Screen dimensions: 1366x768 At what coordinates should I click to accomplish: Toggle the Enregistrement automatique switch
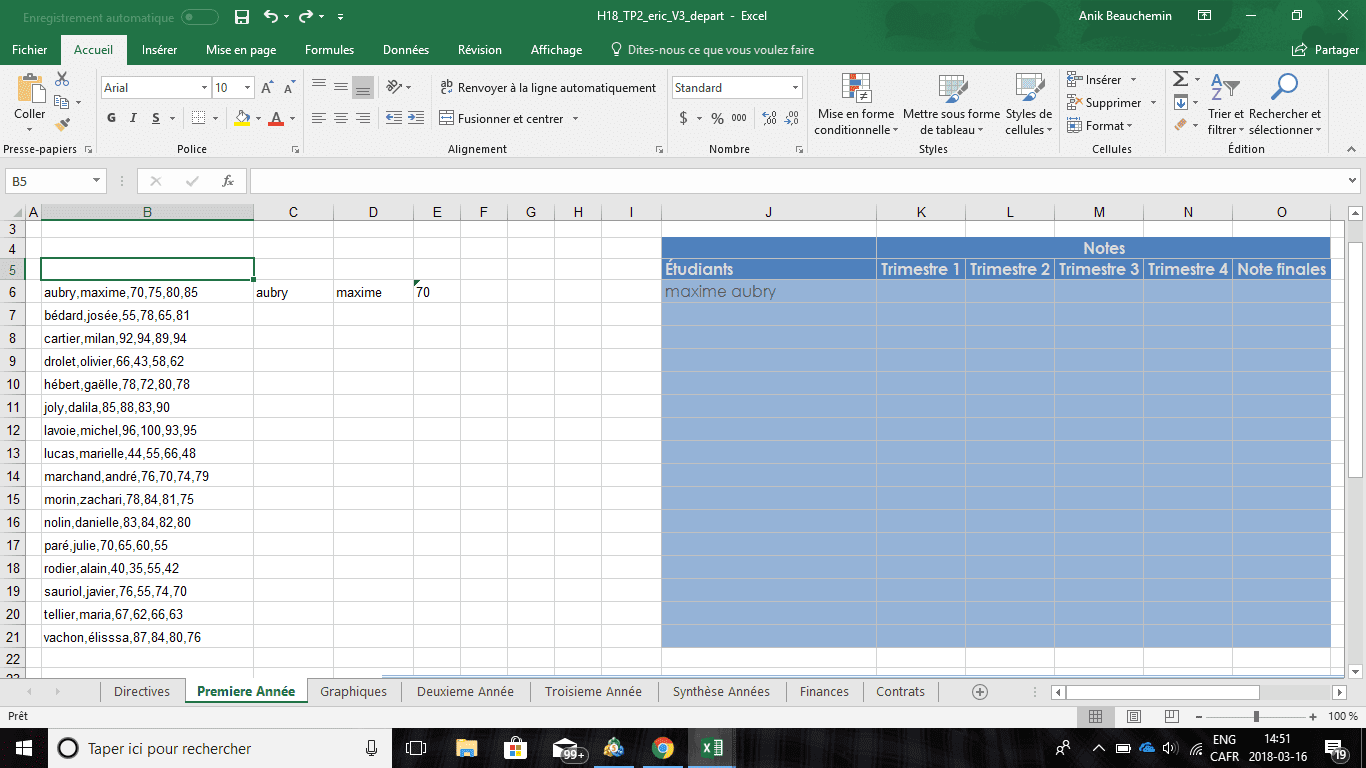point(200,17)
